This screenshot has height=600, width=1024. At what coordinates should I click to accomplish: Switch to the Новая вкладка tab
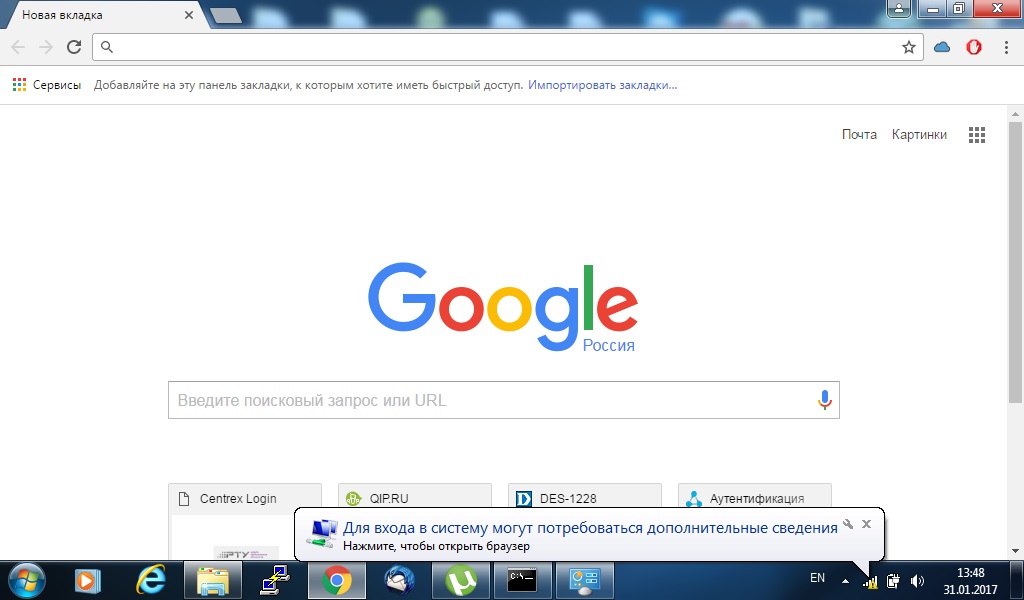(x=95, y=15)
